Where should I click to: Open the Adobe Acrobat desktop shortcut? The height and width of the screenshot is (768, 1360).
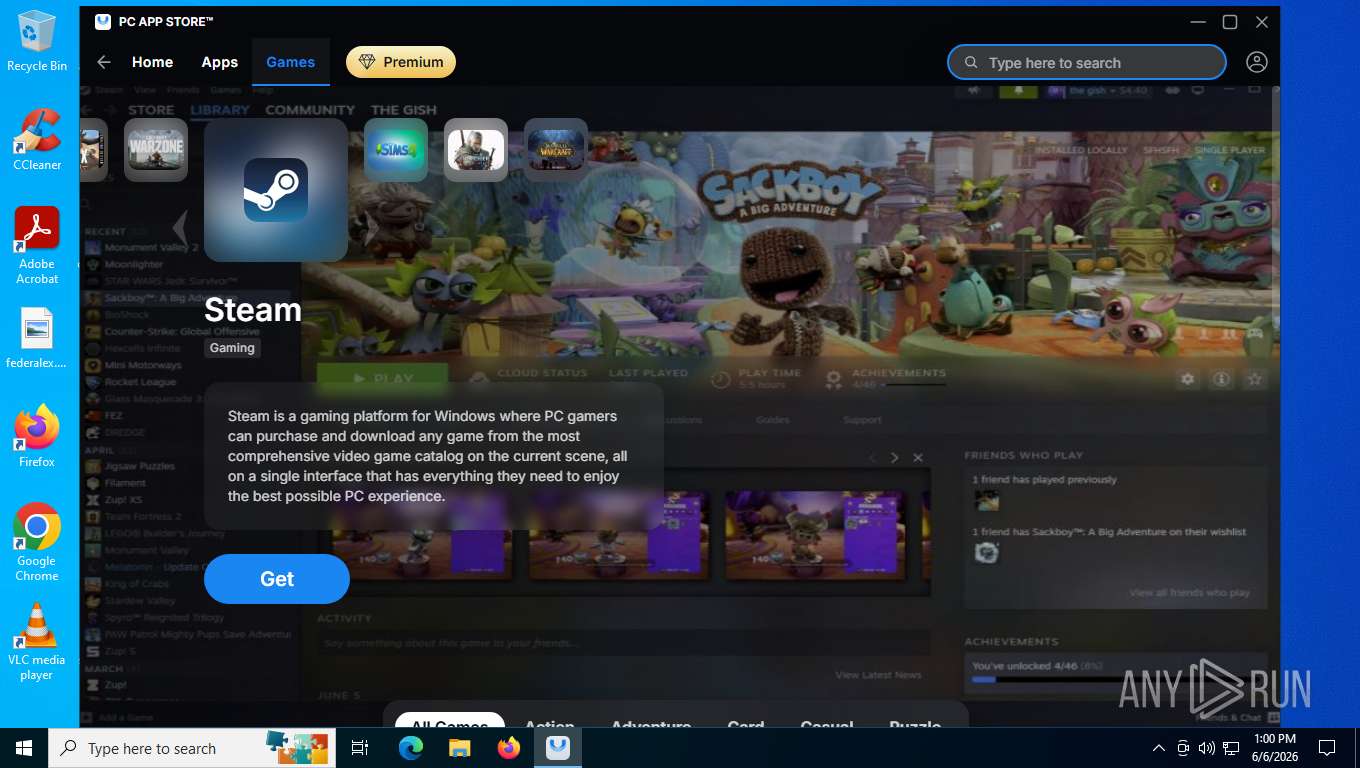click(37, 245)
